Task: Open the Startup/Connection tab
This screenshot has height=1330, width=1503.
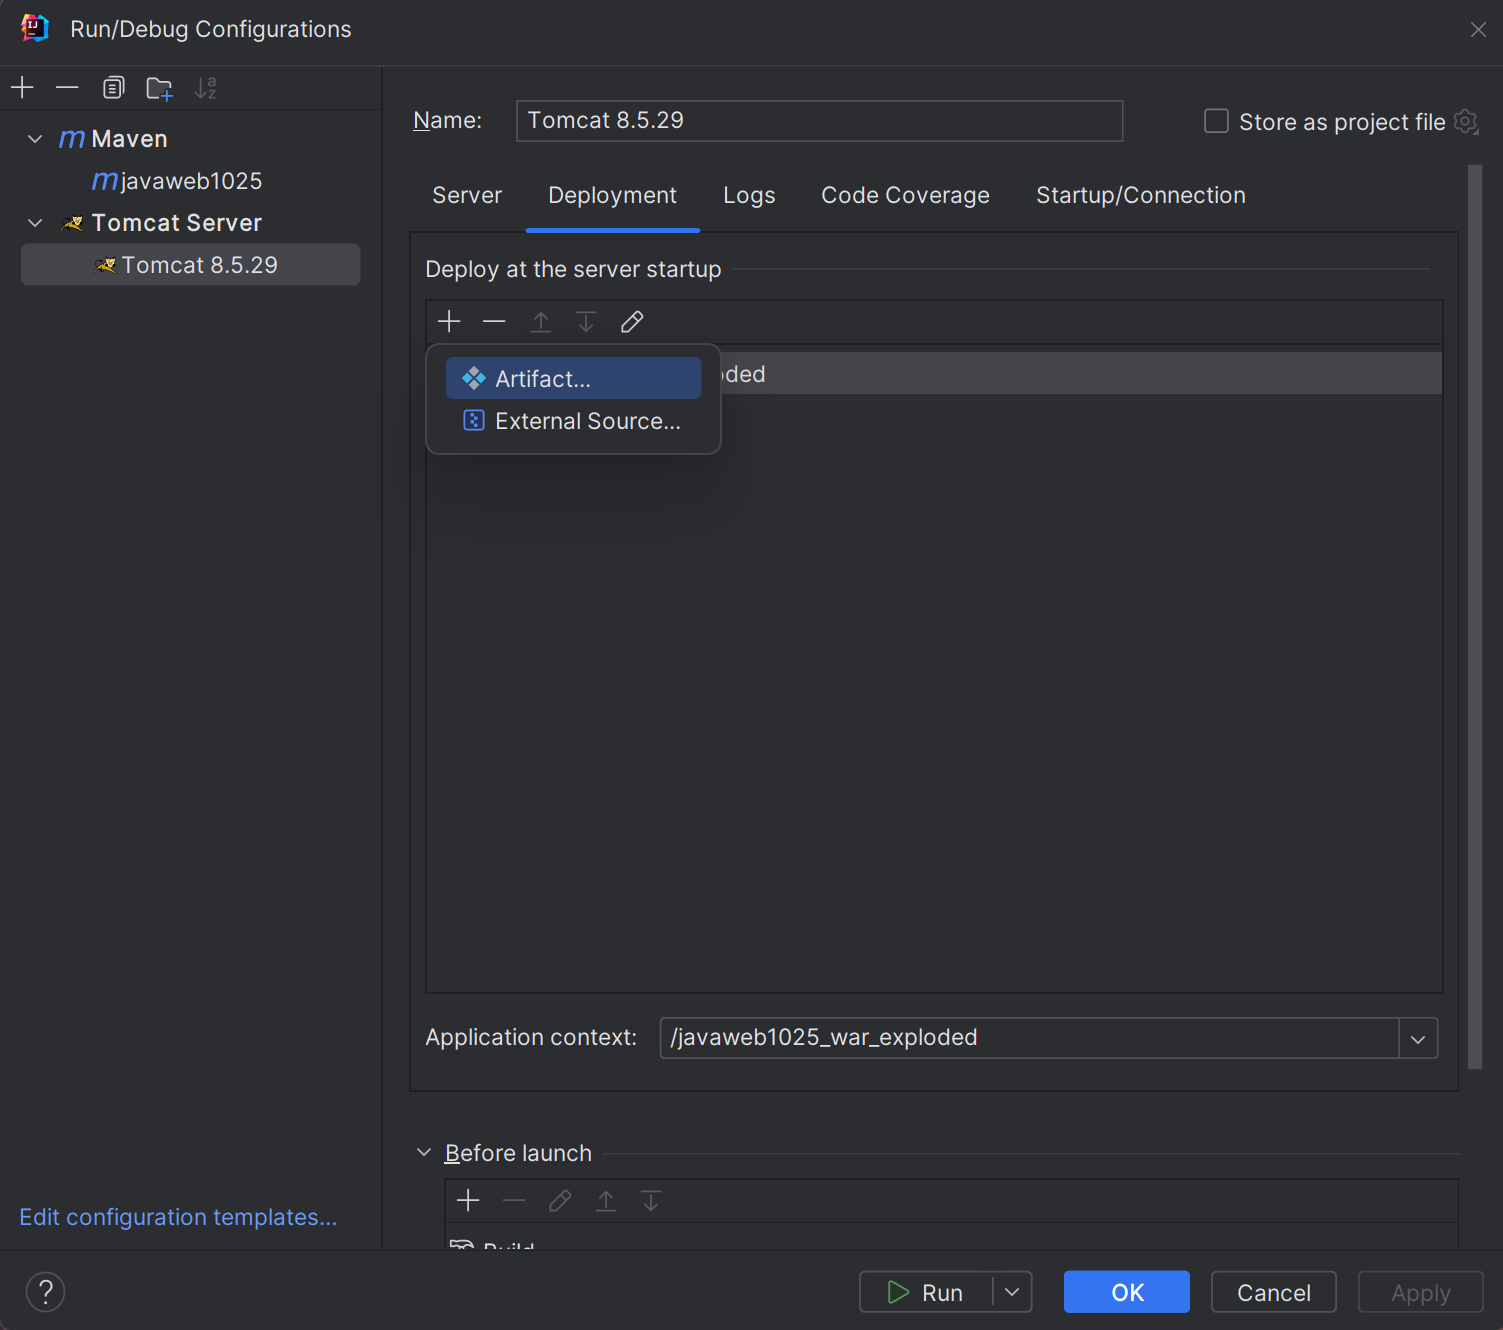Action: (1141, 195)
